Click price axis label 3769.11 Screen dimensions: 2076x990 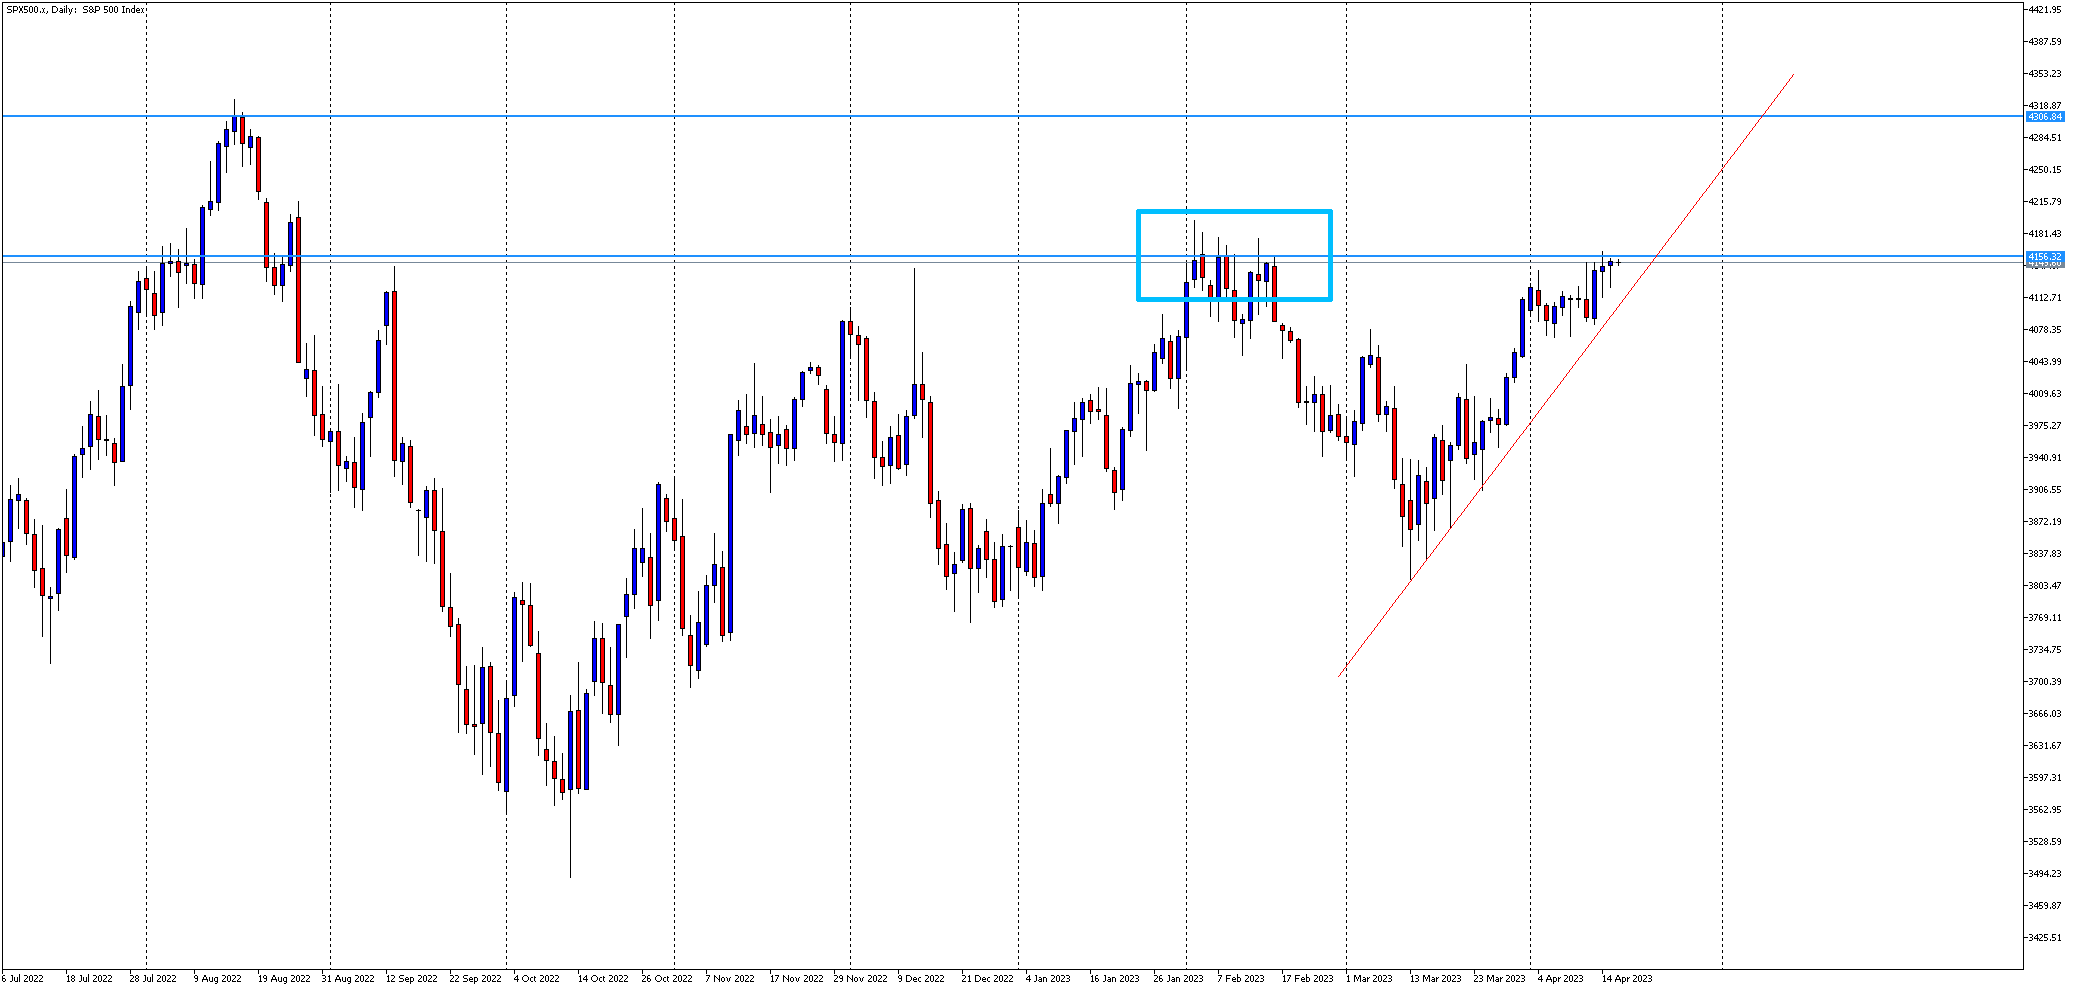click(x=2045, y=618)
